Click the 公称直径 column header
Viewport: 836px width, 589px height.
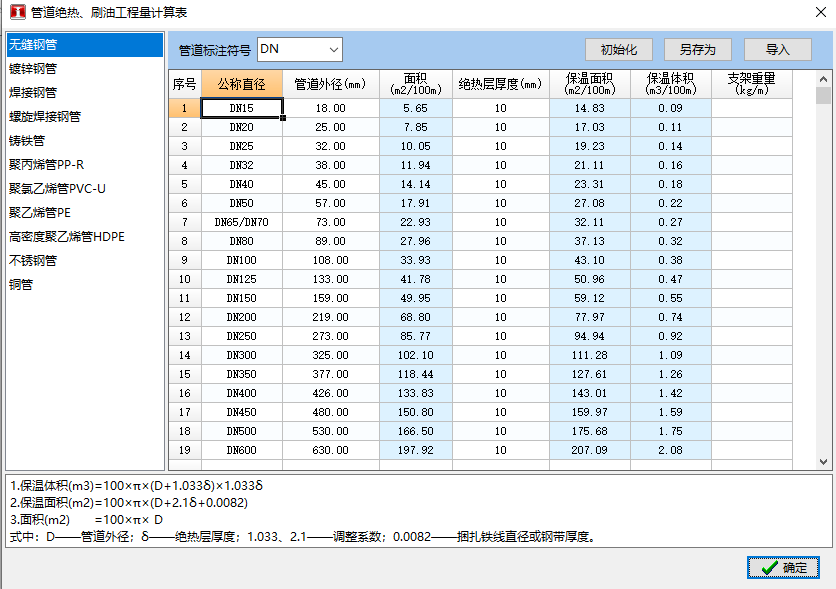click(241, 84)
